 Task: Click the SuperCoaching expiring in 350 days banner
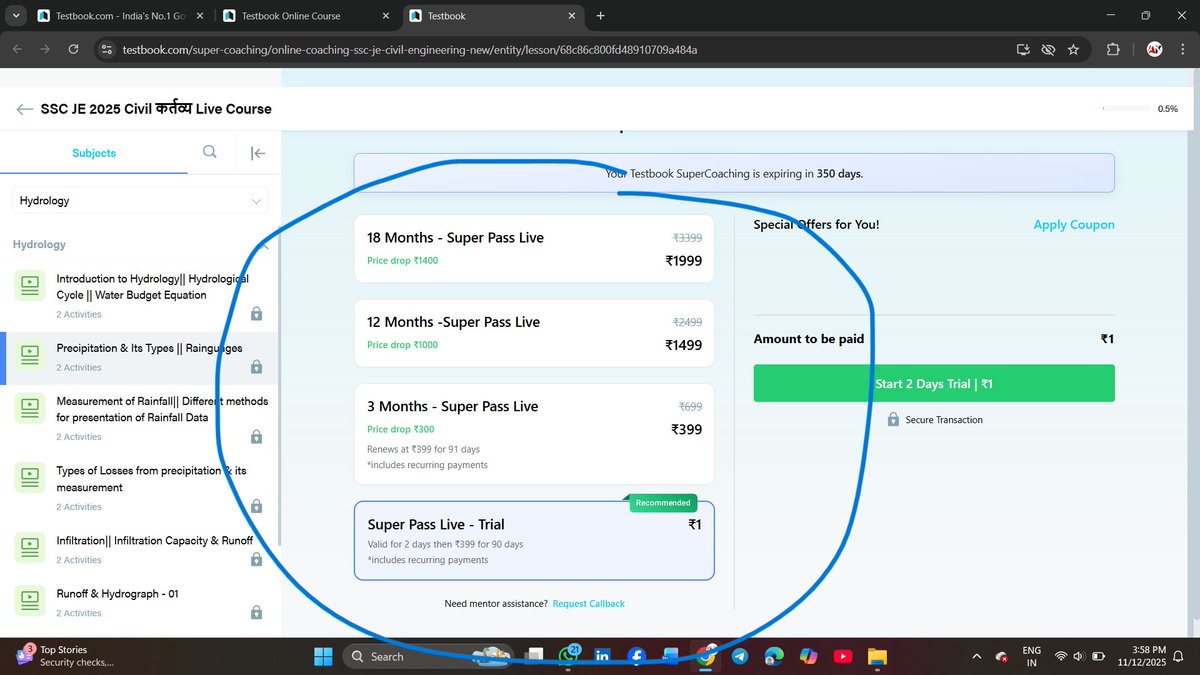point(734,173)
